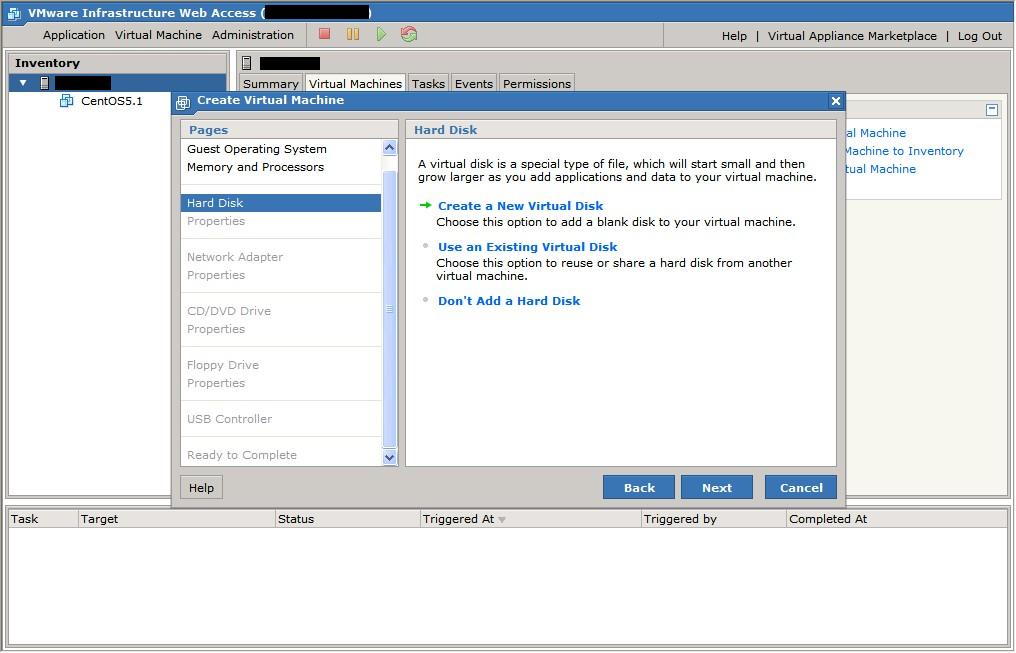The height and width of the screenshot is (653, 1016).
Task: Switch to the Summary tab
Action: [x=270, y=84]
